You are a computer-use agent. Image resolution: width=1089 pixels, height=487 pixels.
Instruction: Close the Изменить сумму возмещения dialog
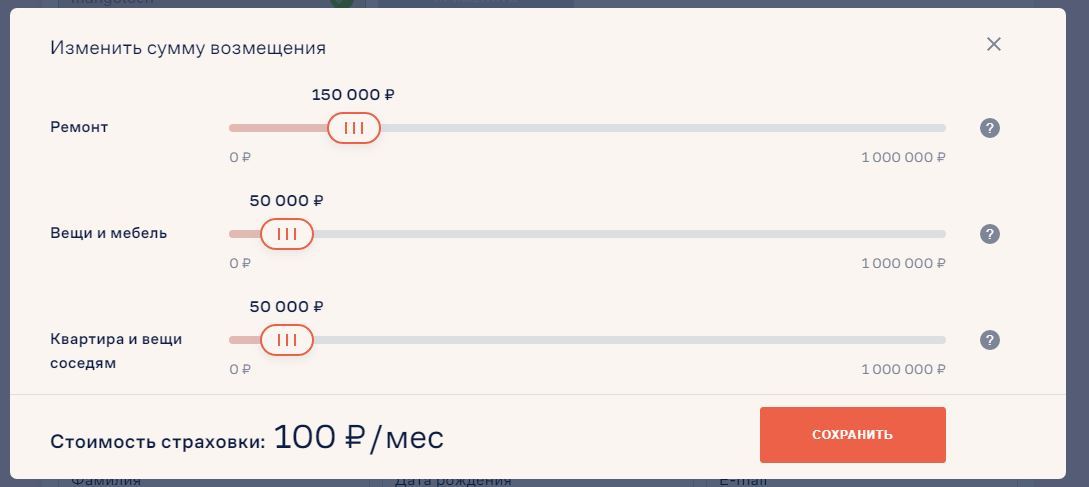coord(993,44)
